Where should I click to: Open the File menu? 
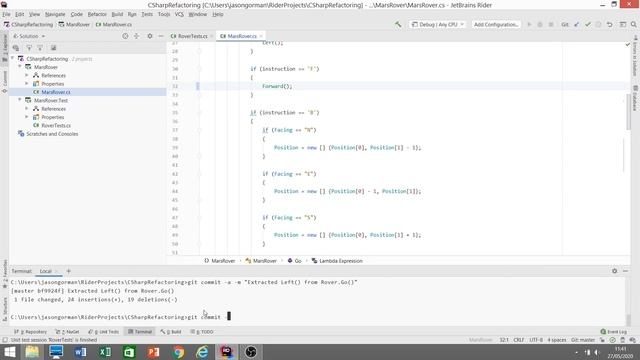tap(6, 14)
